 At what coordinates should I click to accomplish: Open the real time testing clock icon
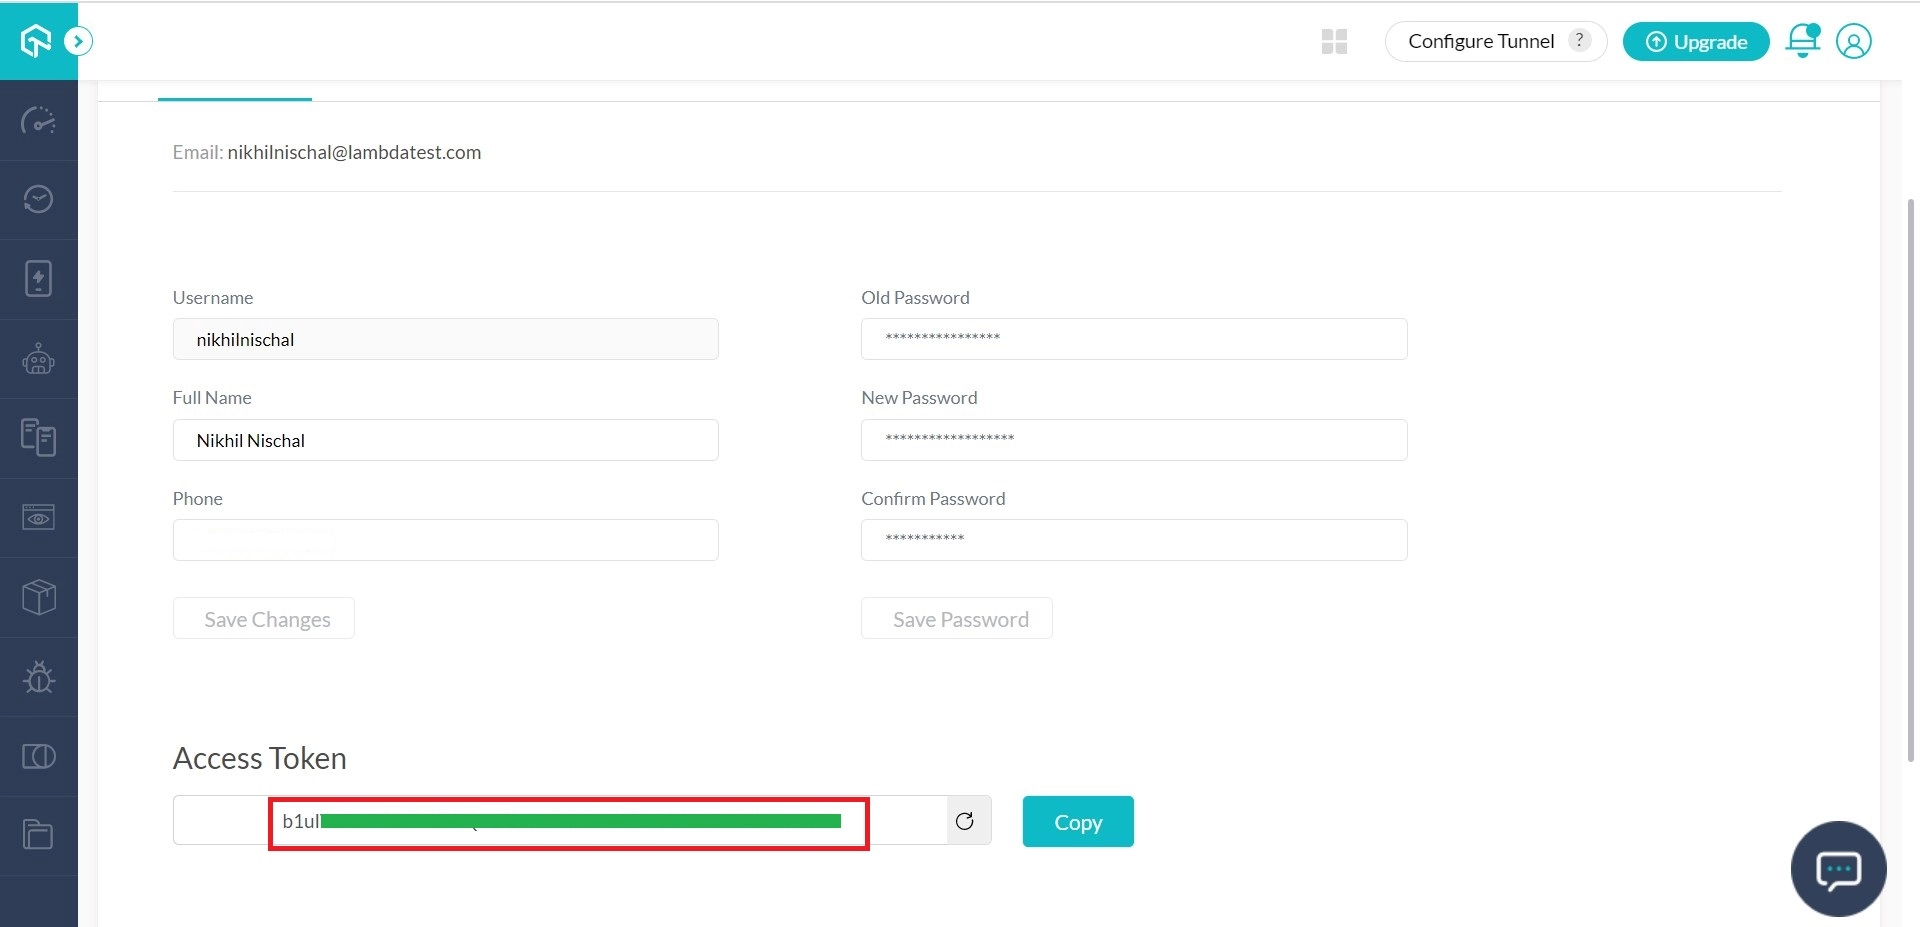[38, 200]
